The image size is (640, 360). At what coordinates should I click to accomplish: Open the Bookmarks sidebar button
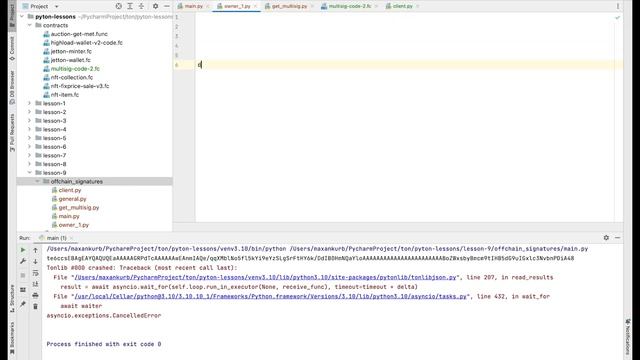(x=12, y=338)
